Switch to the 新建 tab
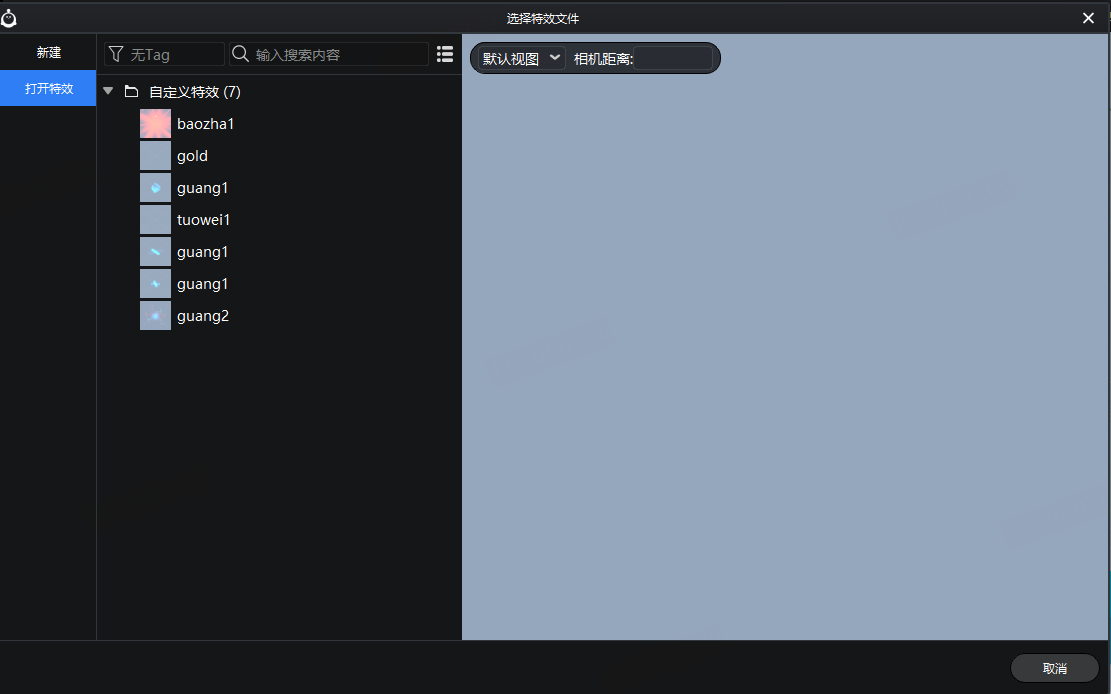Screen dimensions: 1111x694 pos(48,52)
